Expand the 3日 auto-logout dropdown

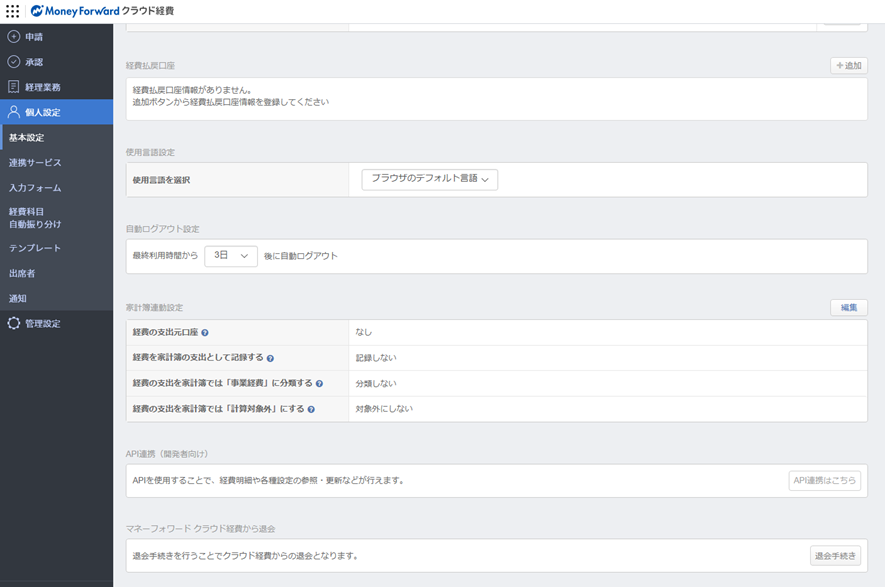(231, 256)
